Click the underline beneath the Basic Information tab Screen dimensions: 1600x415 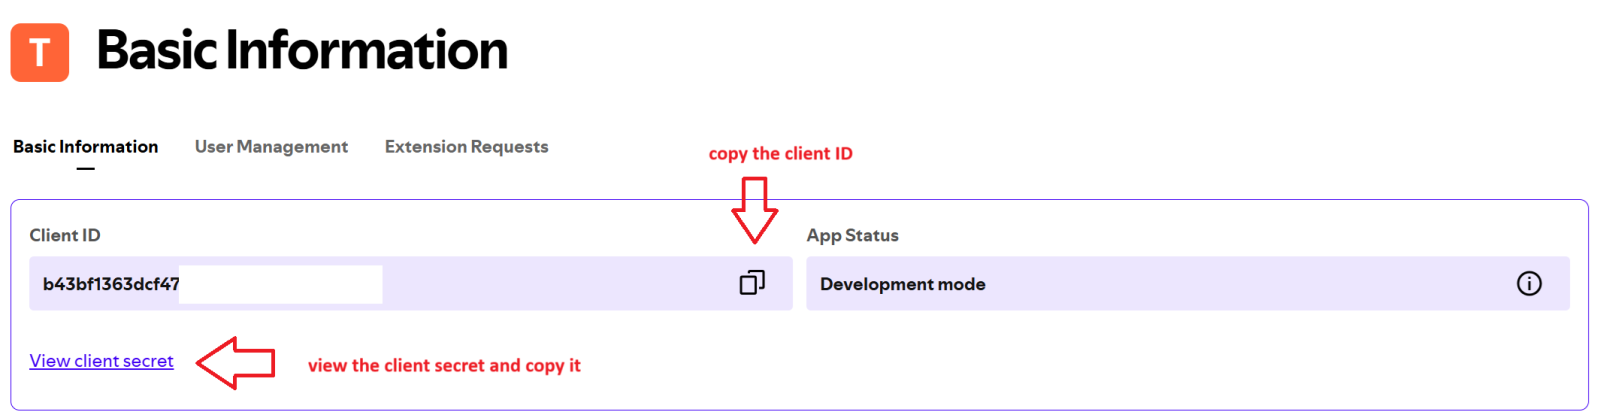tap(85, 169)
